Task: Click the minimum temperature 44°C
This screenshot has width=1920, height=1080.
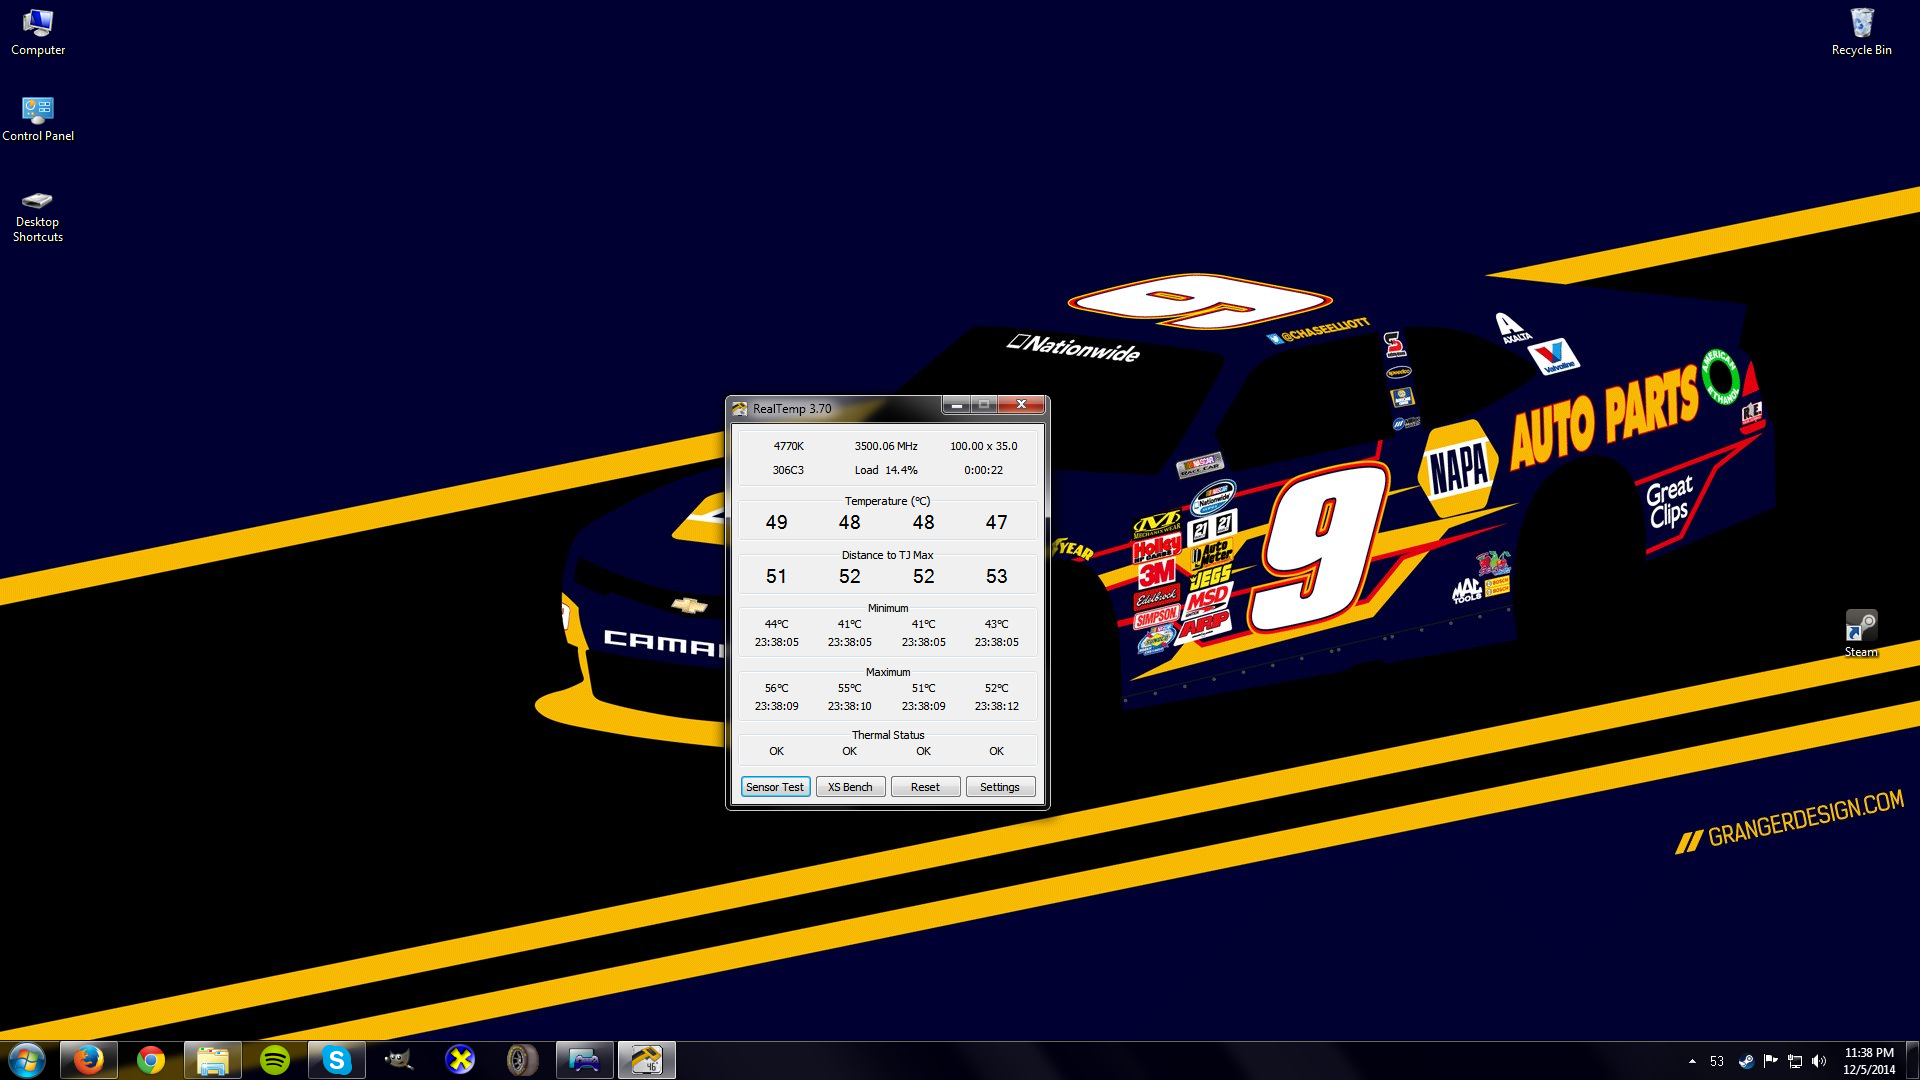Action: pyautogui.click(x=776, y=624)
